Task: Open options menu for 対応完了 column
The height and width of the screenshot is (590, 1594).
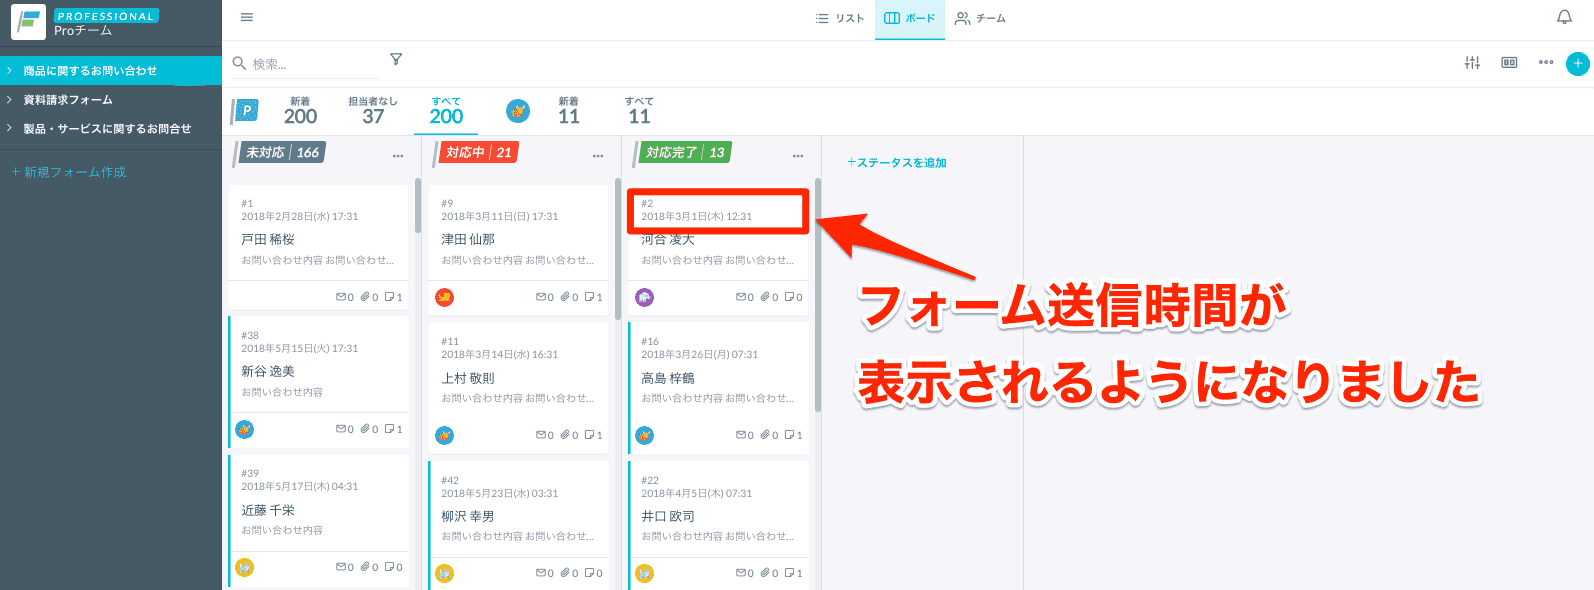Action: [x=798, y=156]
